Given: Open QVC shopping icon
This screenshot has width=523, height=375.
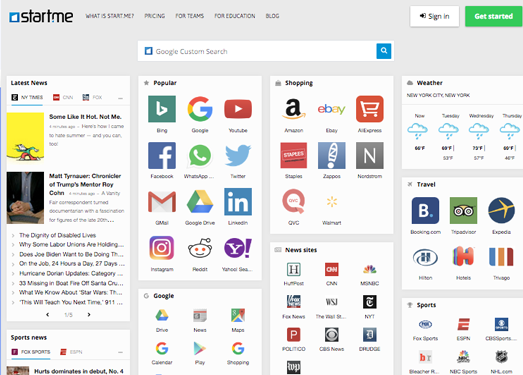Looking at the screenshot, I should pos(294,201).
